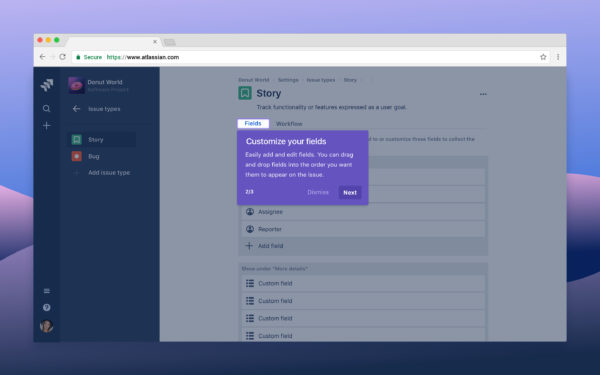The height and width of the screenshot is (375, 600).
Task: Click the Story breadcrumb link
Action: [x=350, y=80]
